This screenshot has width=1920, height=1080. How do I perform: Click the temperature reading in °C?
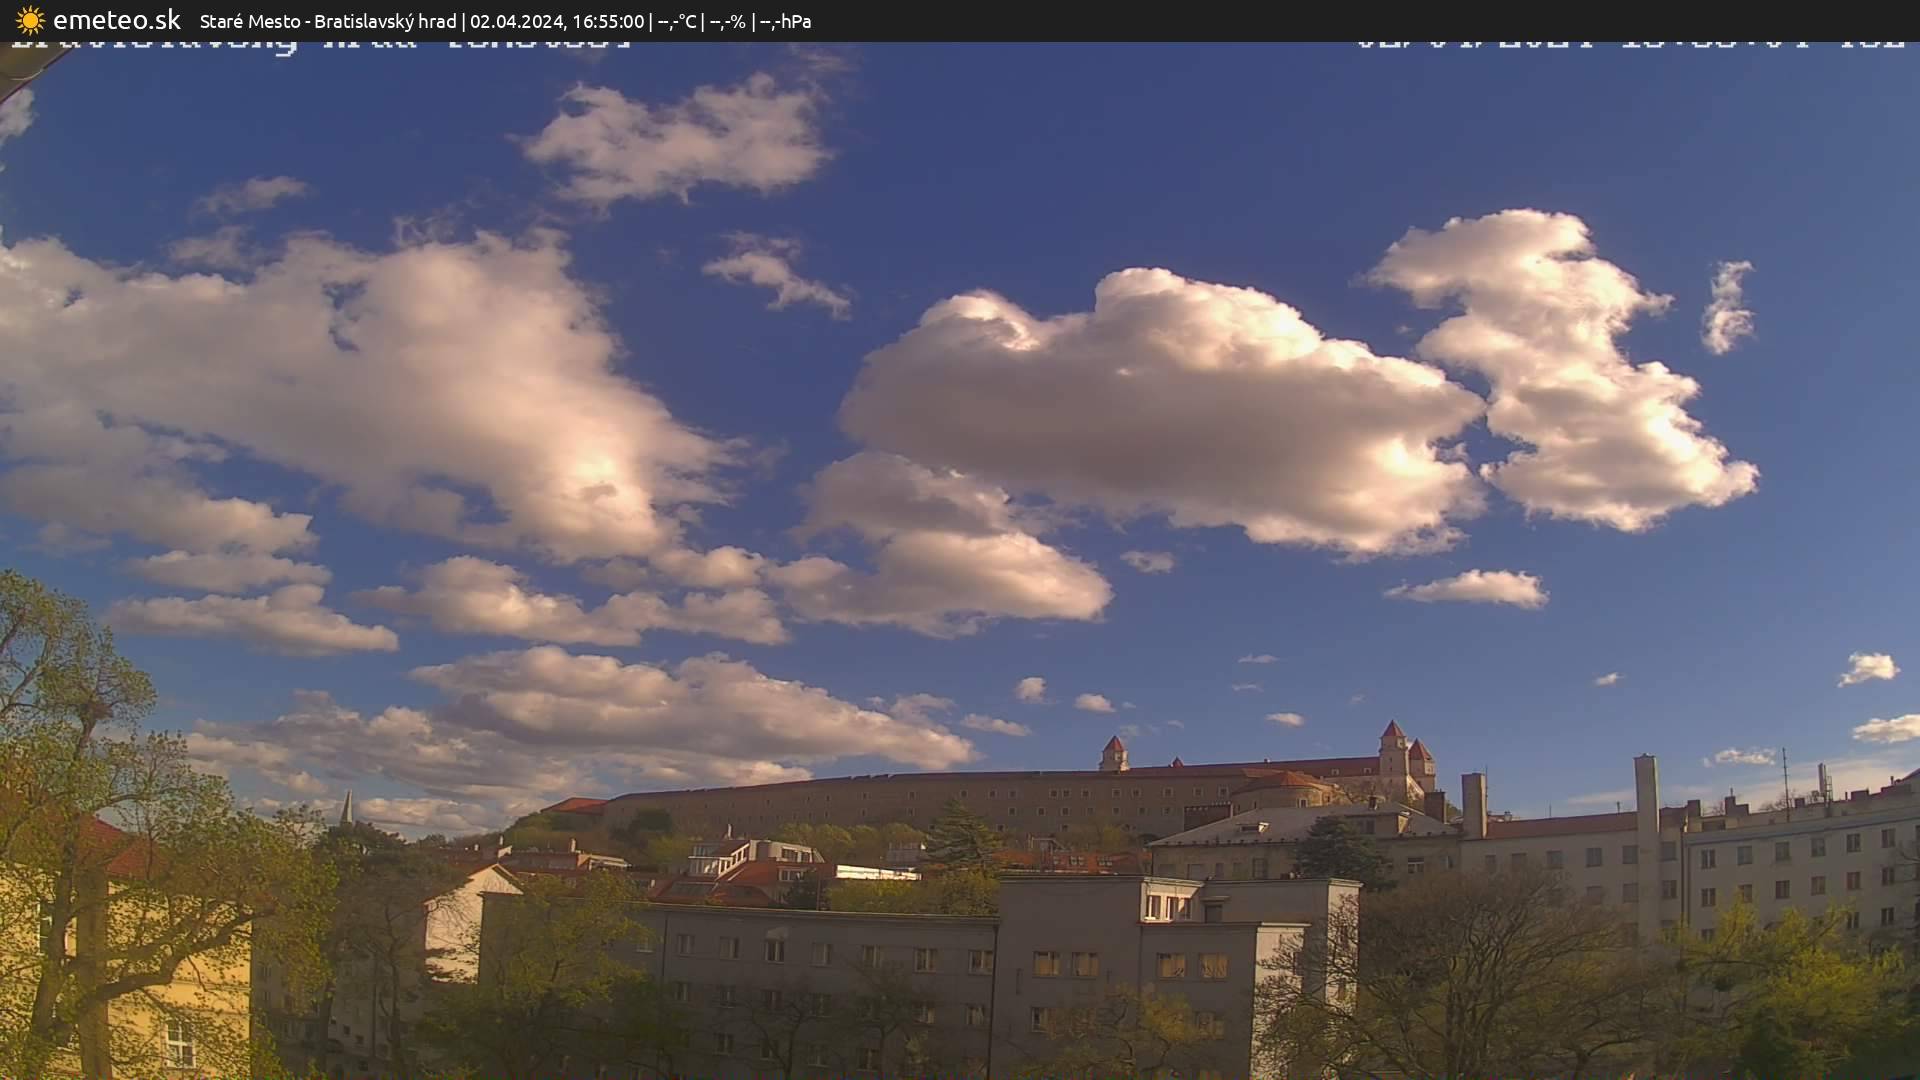click(x=677, y=21)
